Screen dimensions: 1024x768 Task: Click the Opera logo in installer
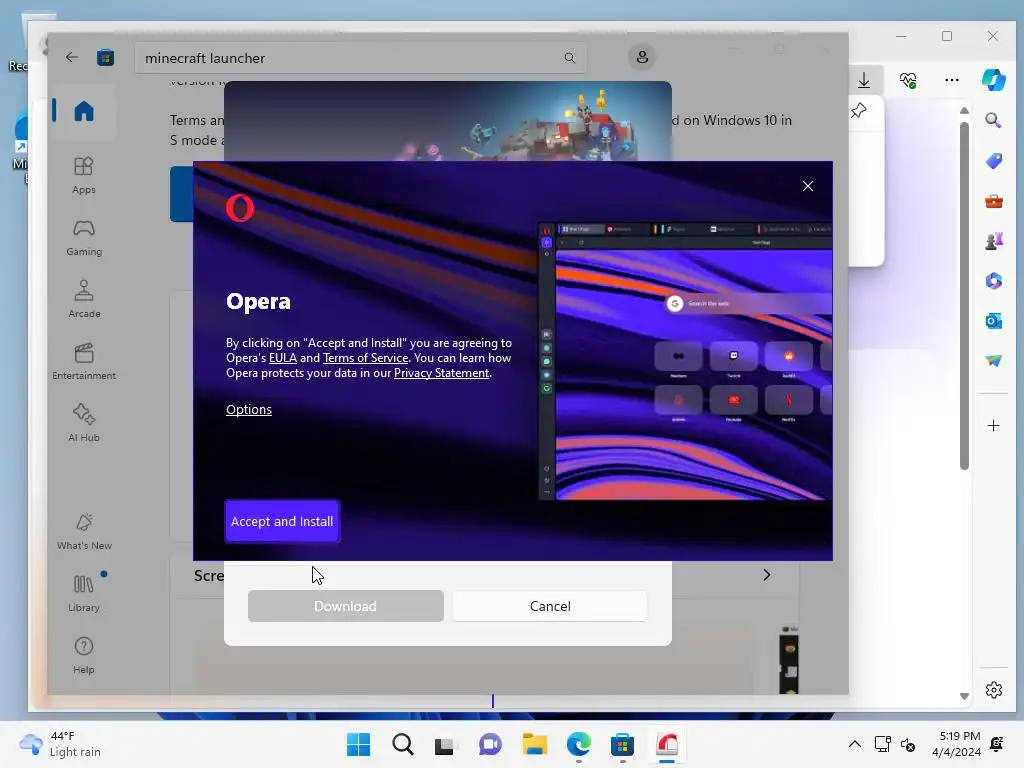(x=240, y=208)
